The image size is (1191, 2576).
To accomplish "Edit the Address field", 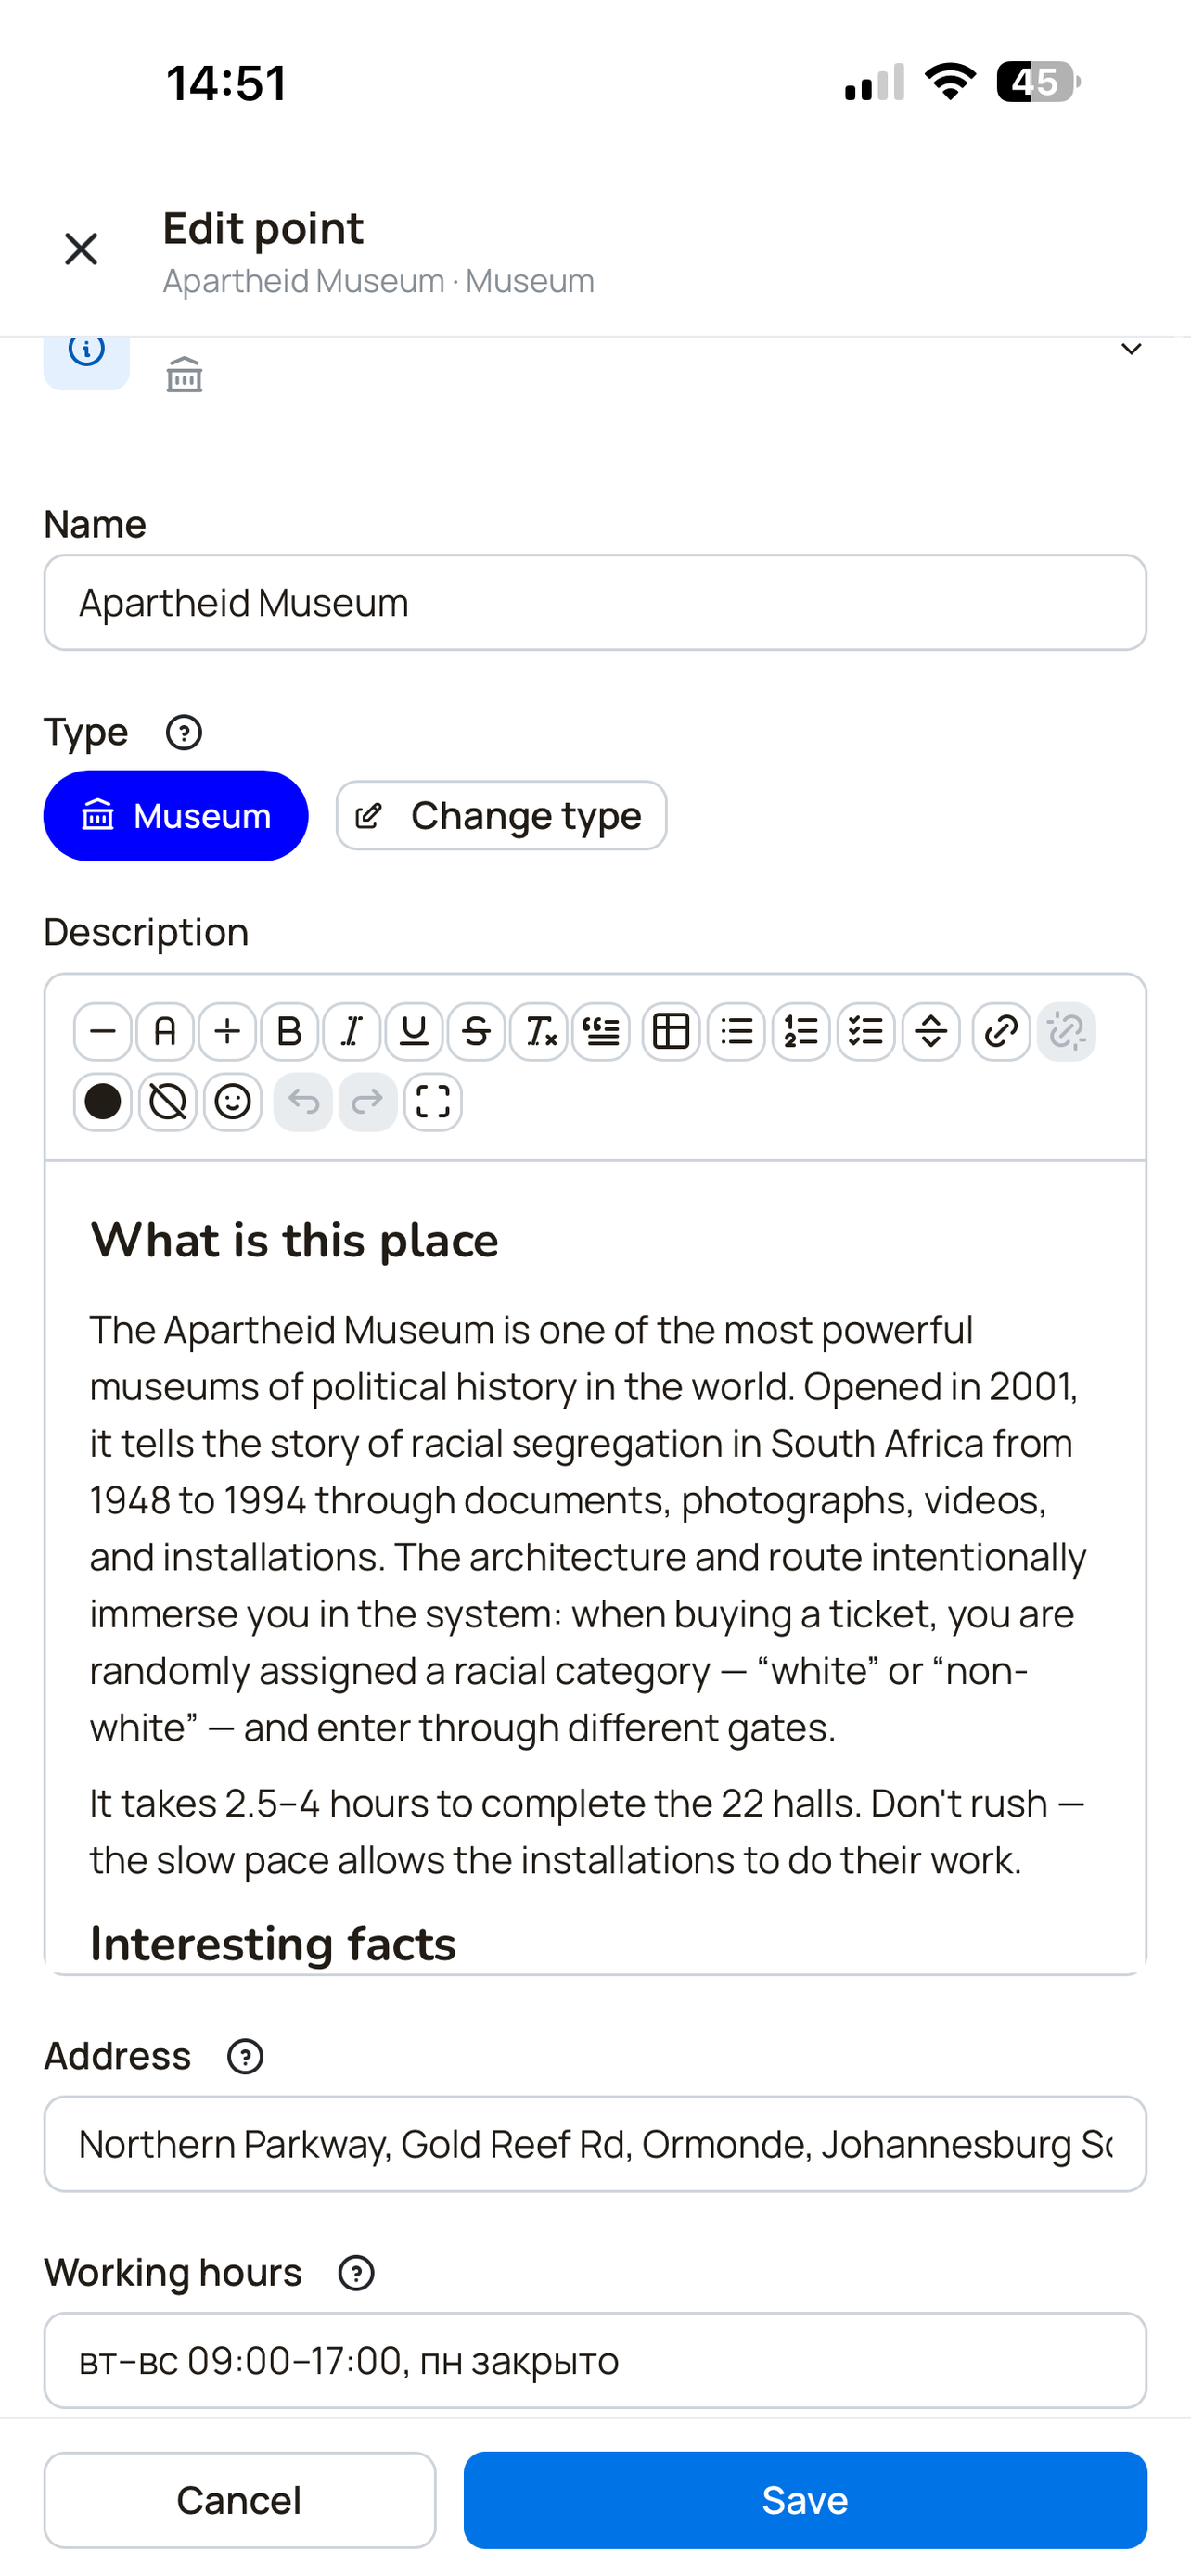I will click(x=595, y=2144).
